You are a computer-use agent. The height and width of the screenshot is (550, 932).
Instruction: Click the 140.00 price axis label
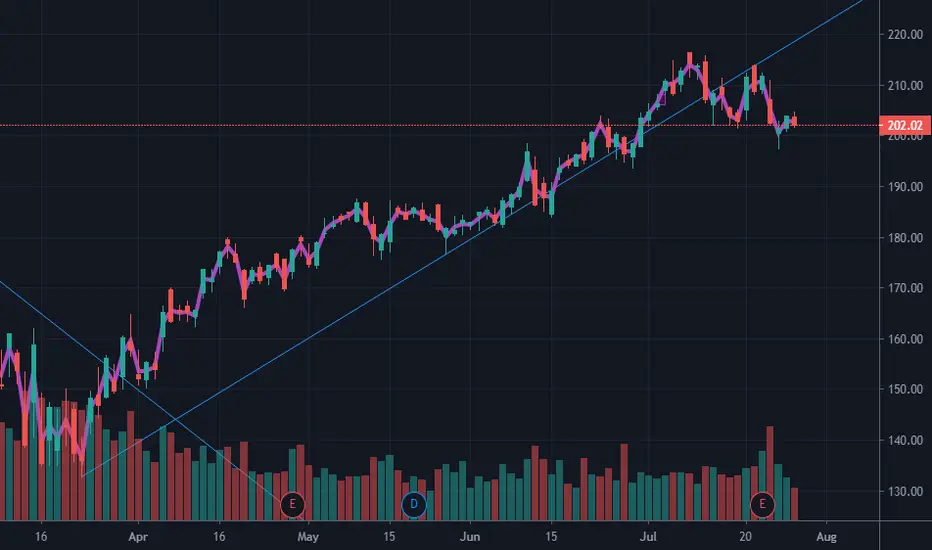pyautogui.click(x=905, y=441)
